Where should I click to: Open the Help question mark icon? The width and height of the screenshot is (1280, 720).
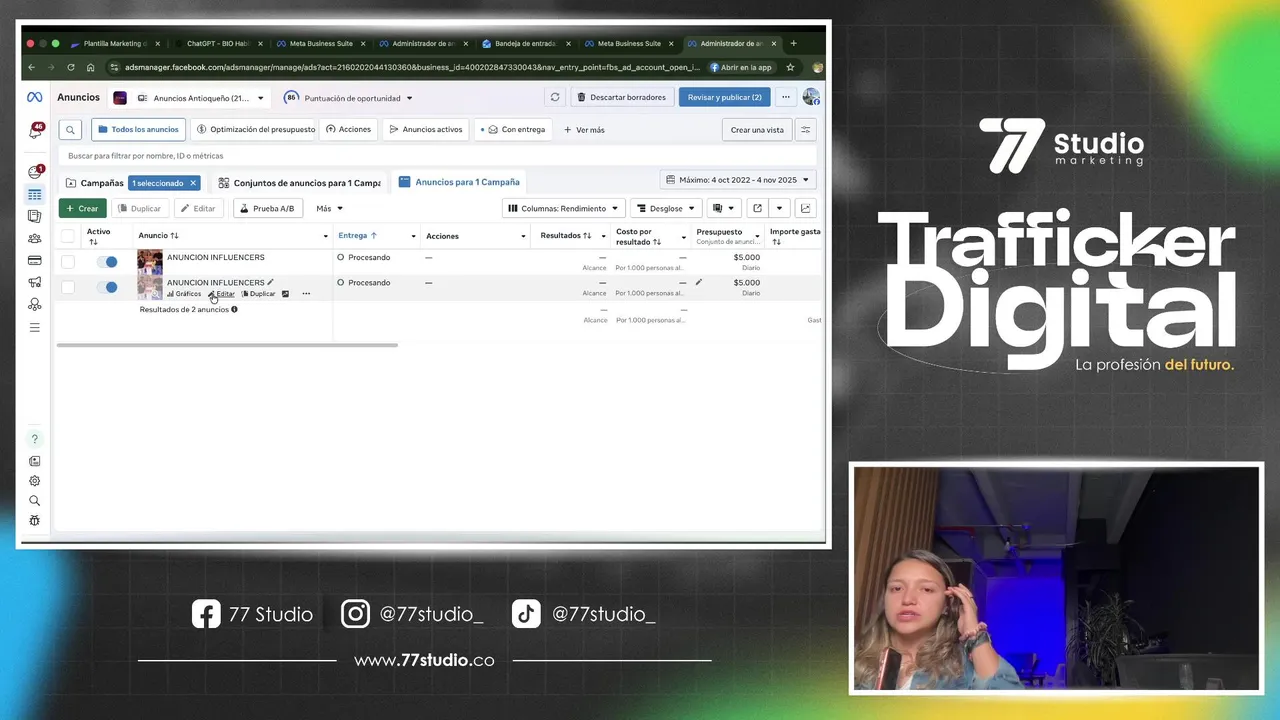click(35, 439)
